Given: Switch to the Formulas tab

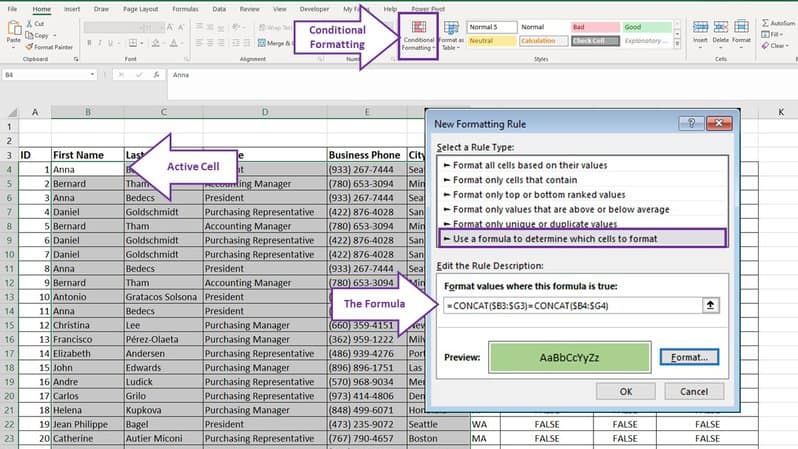Looking at the screenshot, I should pyautogui.click(x=185, y=9).
